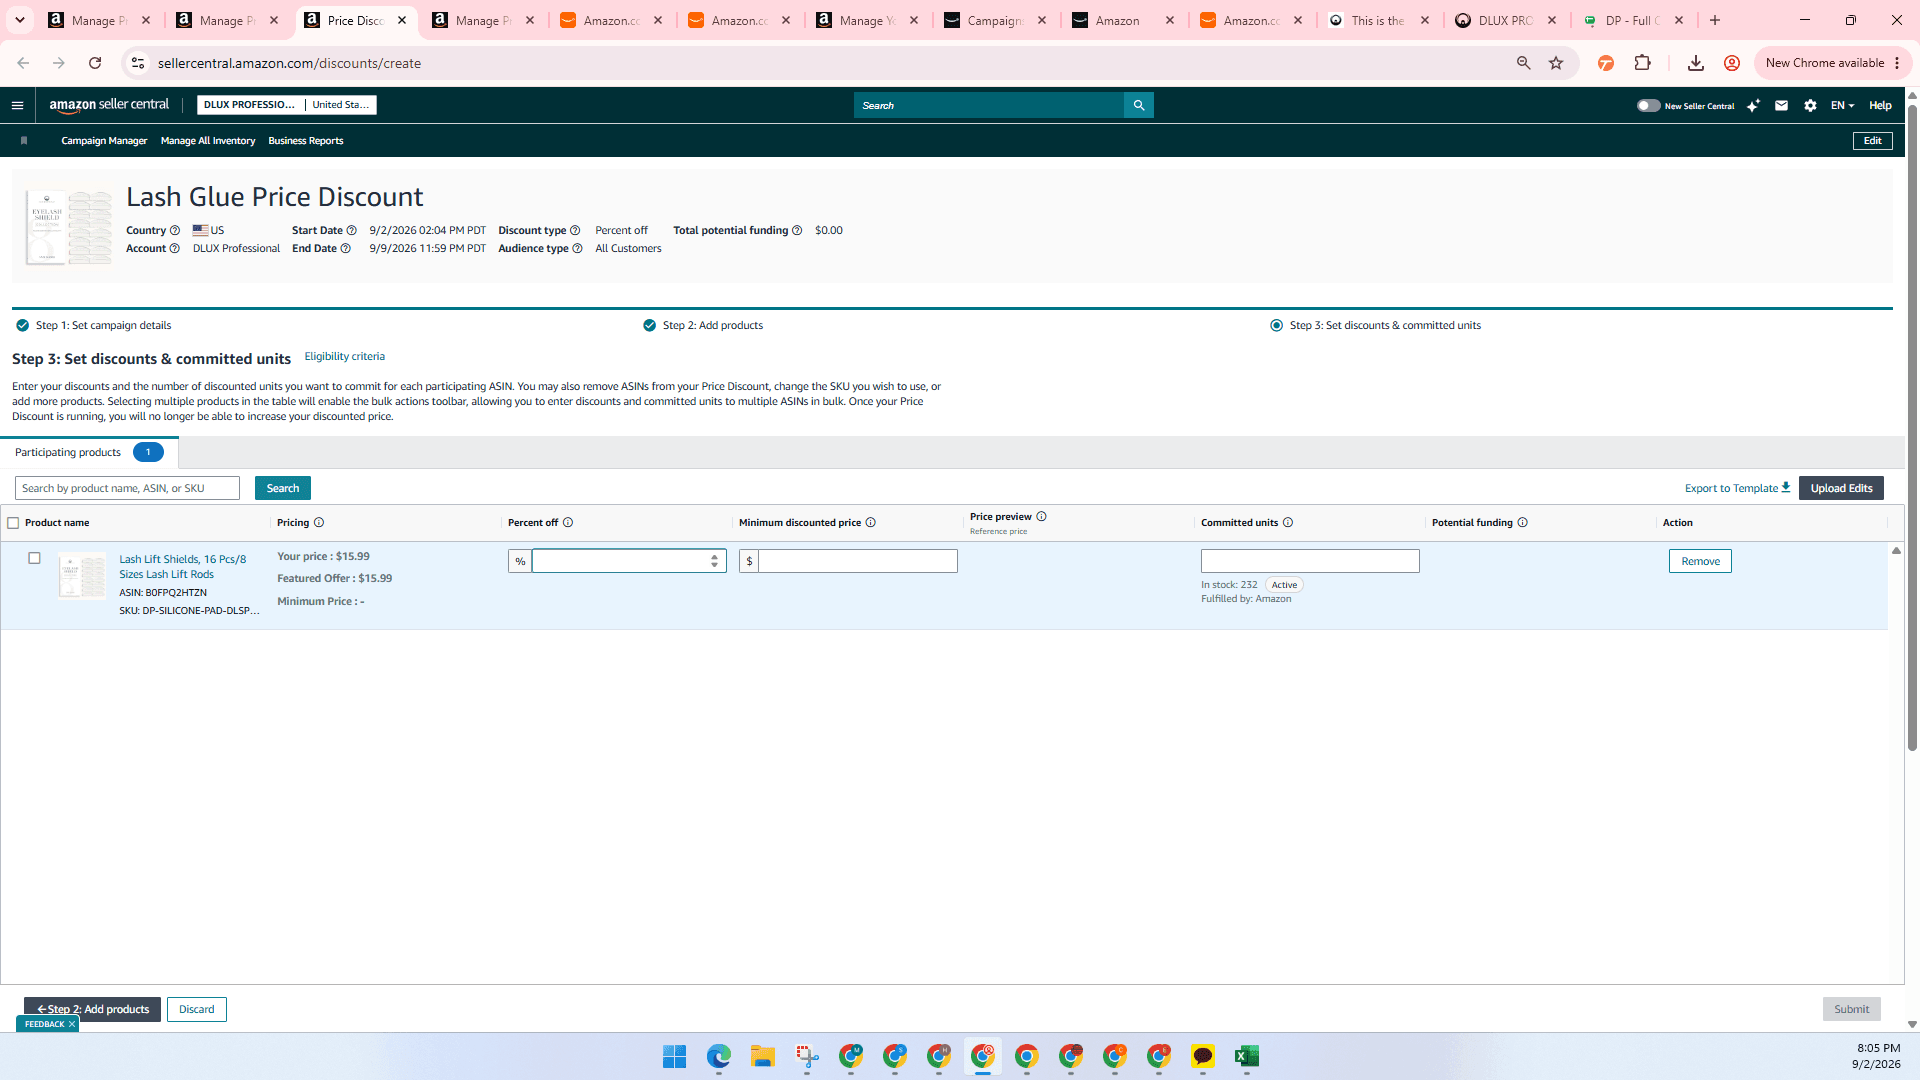Check the Lash Lift Shields product checkbox
The height and width of the screenshot is (1080, 1920).
34,558
